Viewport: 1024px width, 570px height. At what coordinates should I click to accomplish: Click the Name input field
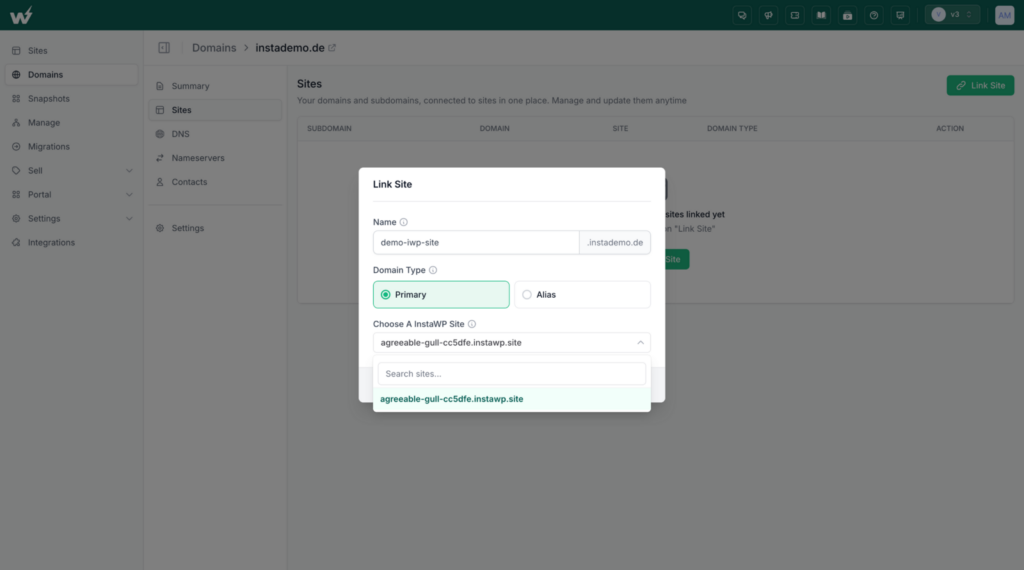coord(475,242)
